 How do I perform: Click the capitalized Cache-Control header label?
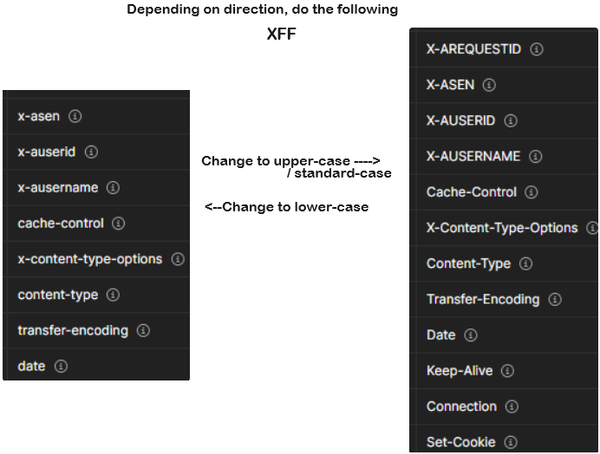[471, 192]
